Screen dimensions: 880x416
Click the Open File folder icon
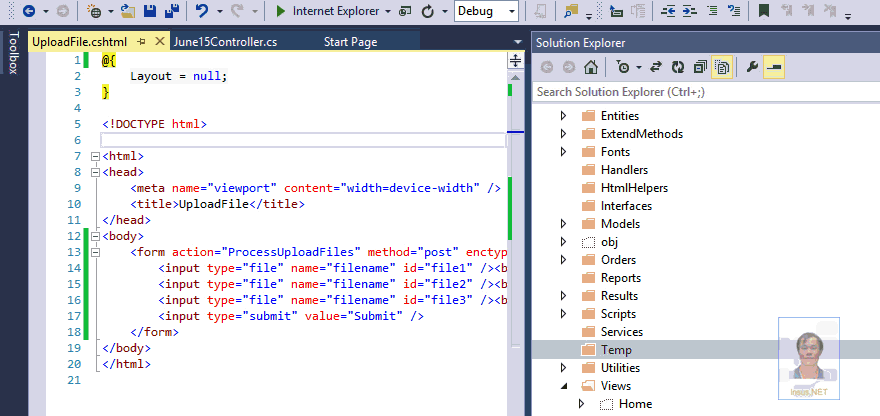pyautogui.click(x=129, y=11)
